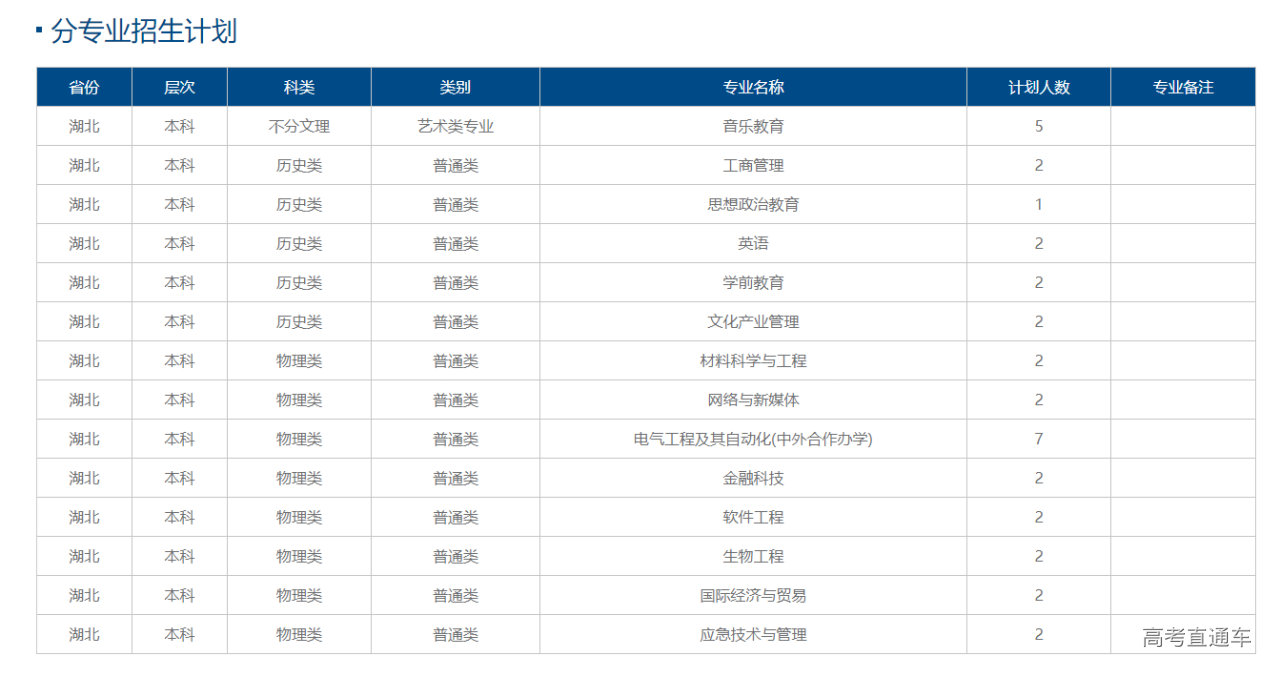Click the 不分文理 subject cell
The image size is (1280, 677).
(299, 127)
